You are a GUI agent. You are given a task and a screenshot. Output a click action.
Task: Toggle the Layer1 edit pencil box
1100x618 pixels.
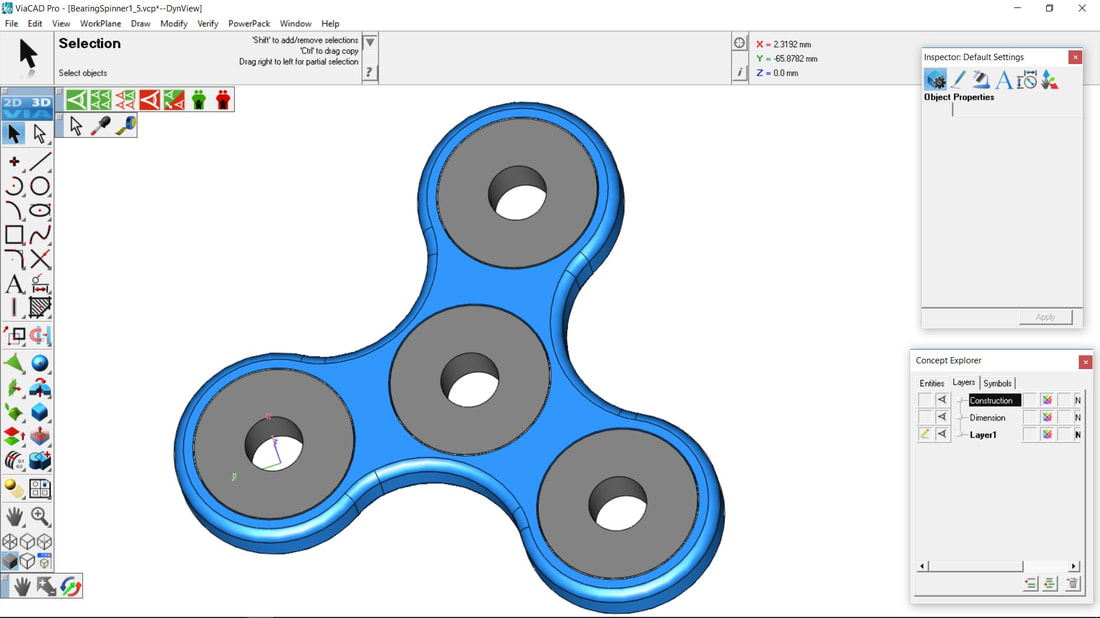pos(925,434)
